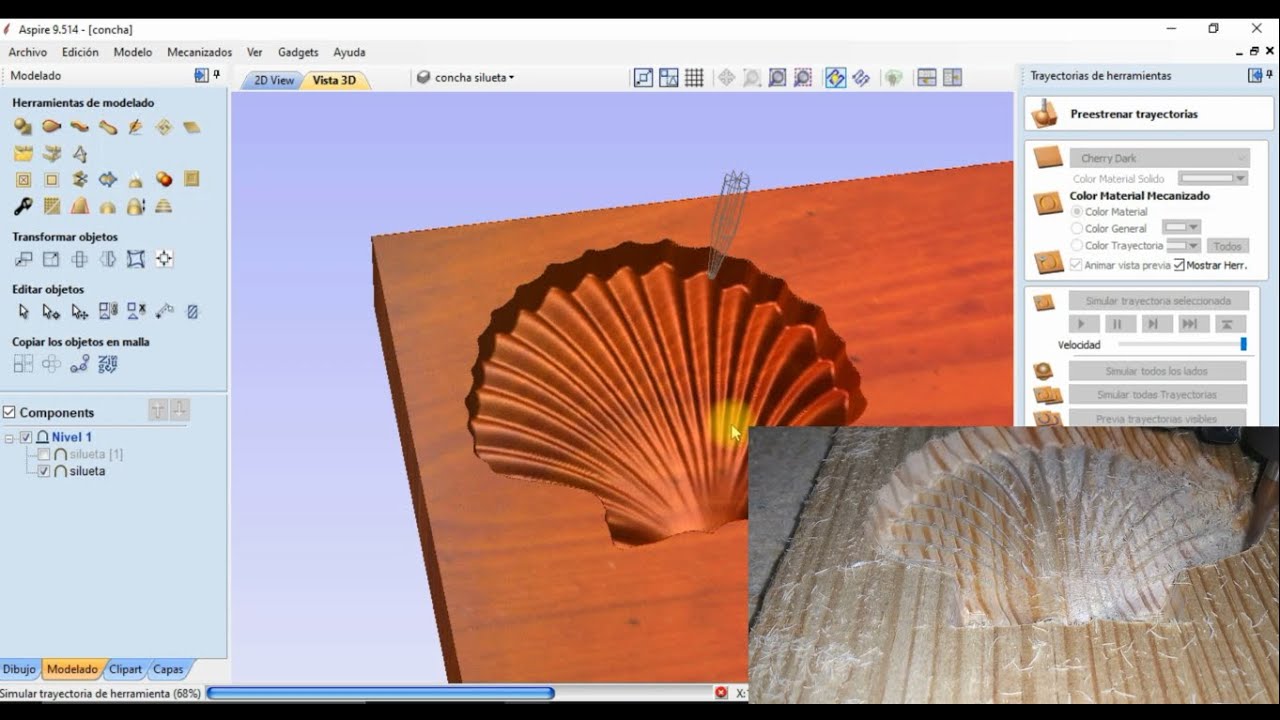Open the Archivo menu
Screen dimensions: 1280x720
pos(28,52)
